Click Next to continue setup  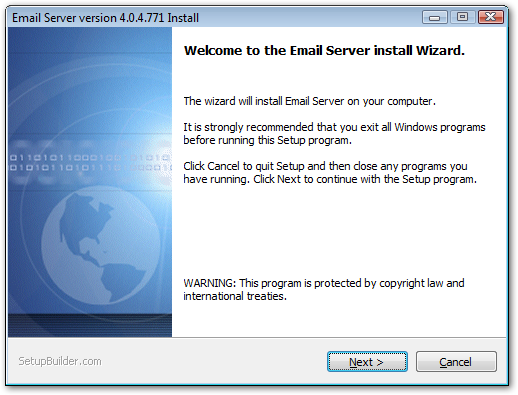pyautogui.click(x=367, y=361)
